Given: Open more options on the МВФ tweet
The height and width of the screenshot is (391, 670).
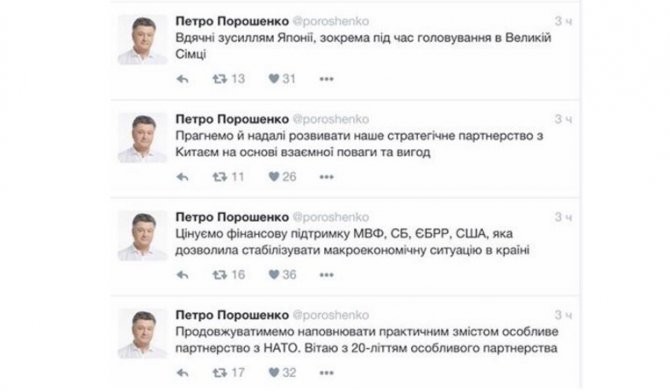Looking at the screenshot, I should coord(326,275).
